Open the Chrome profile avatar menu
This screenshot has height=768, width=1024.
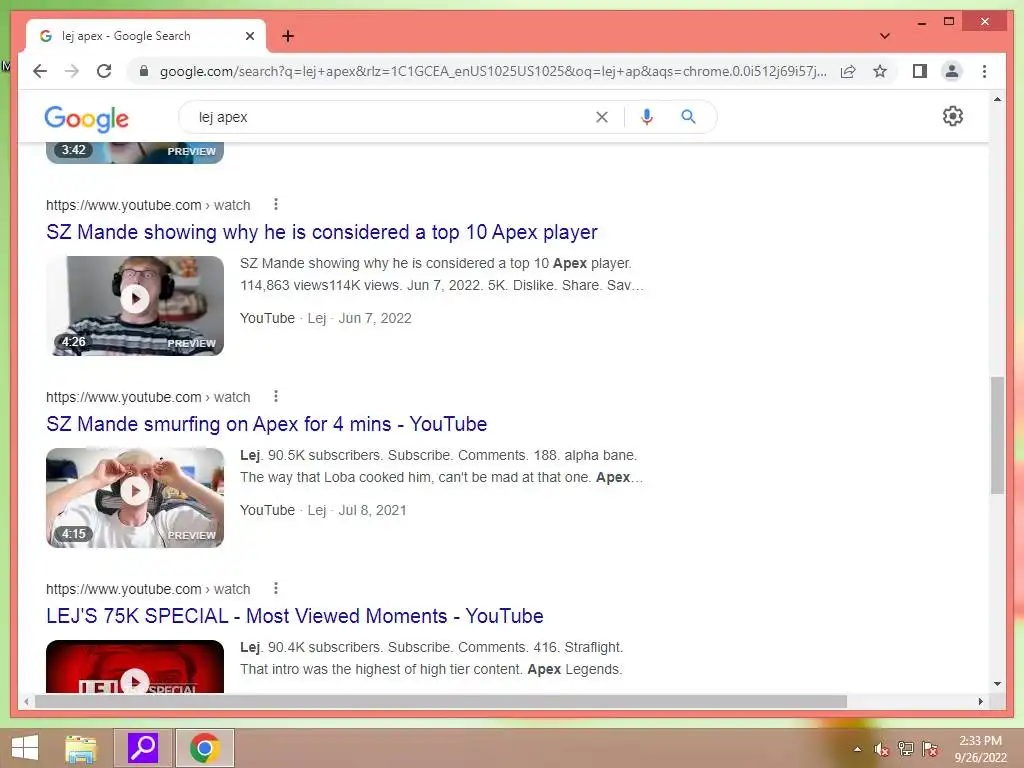952,71
